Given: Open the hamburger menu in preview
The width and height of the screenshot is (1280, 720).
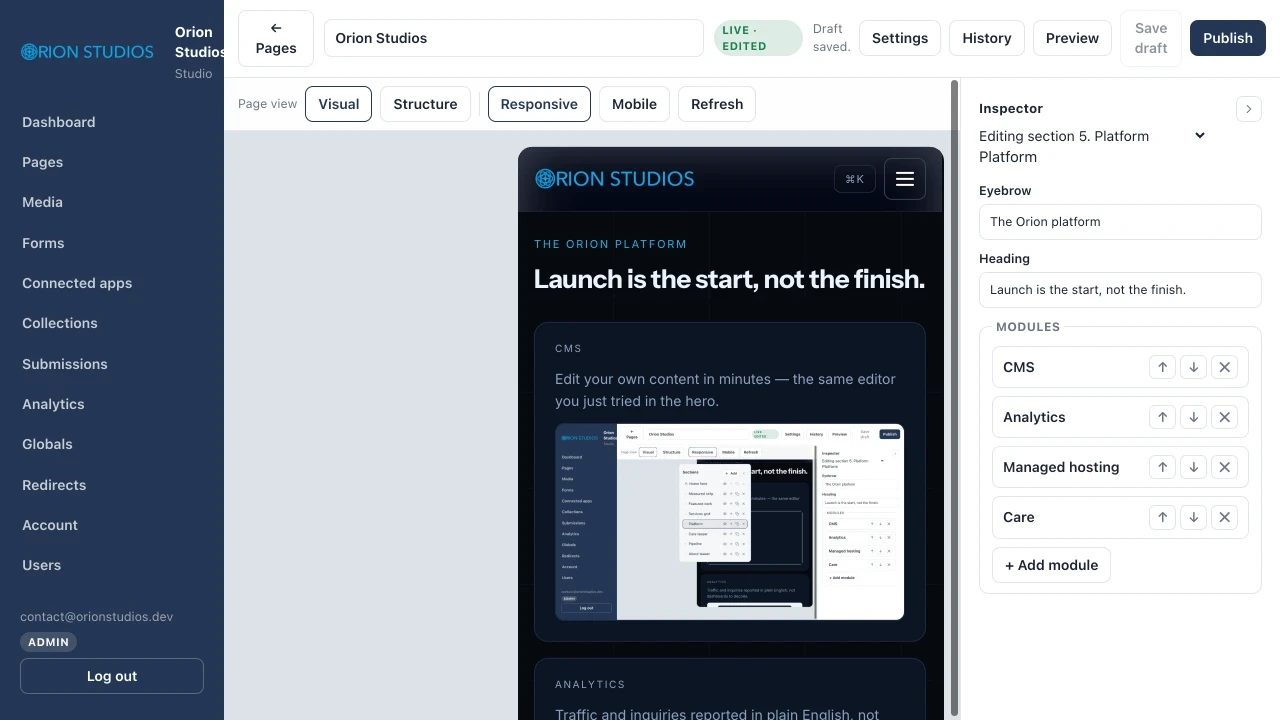Looking at the screenshot, I should (x=905, y=179).
